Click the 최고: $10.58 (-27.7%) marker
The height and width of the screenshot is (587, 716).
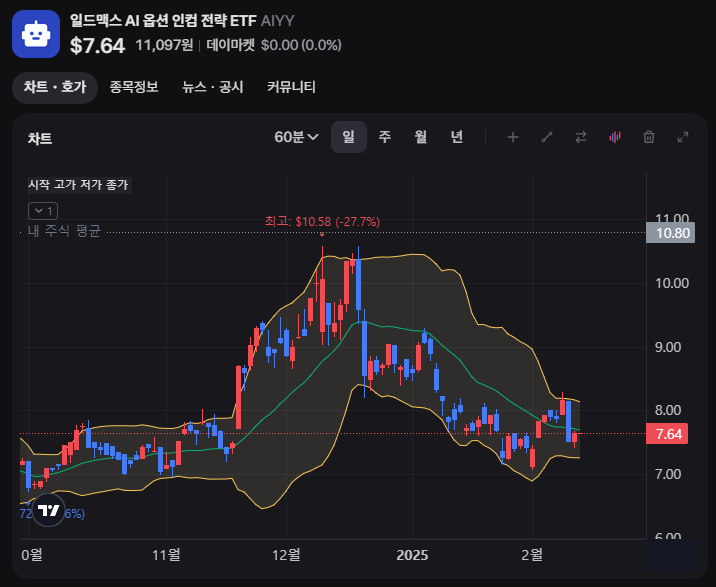tap(322, 222)
